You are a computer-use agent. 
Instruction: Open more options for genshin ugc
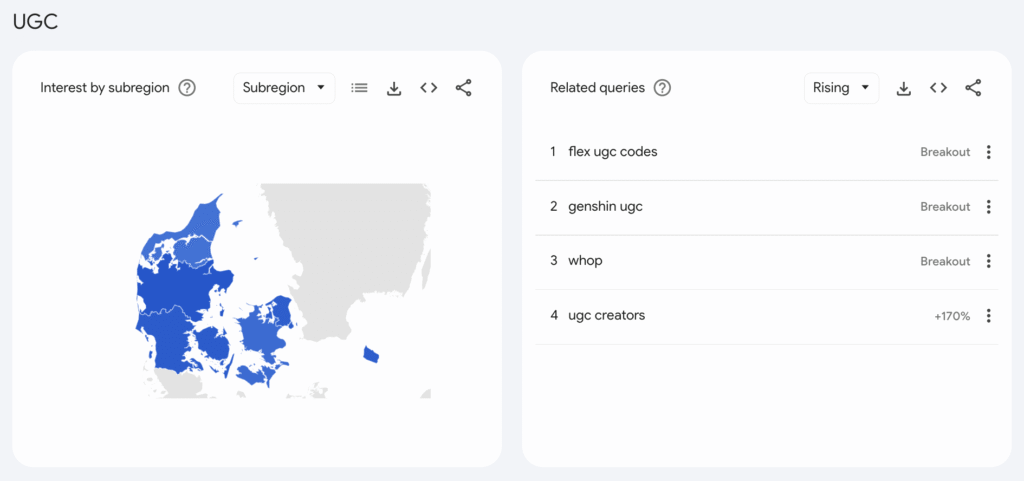pyautogui.click(x=989, y=207)
